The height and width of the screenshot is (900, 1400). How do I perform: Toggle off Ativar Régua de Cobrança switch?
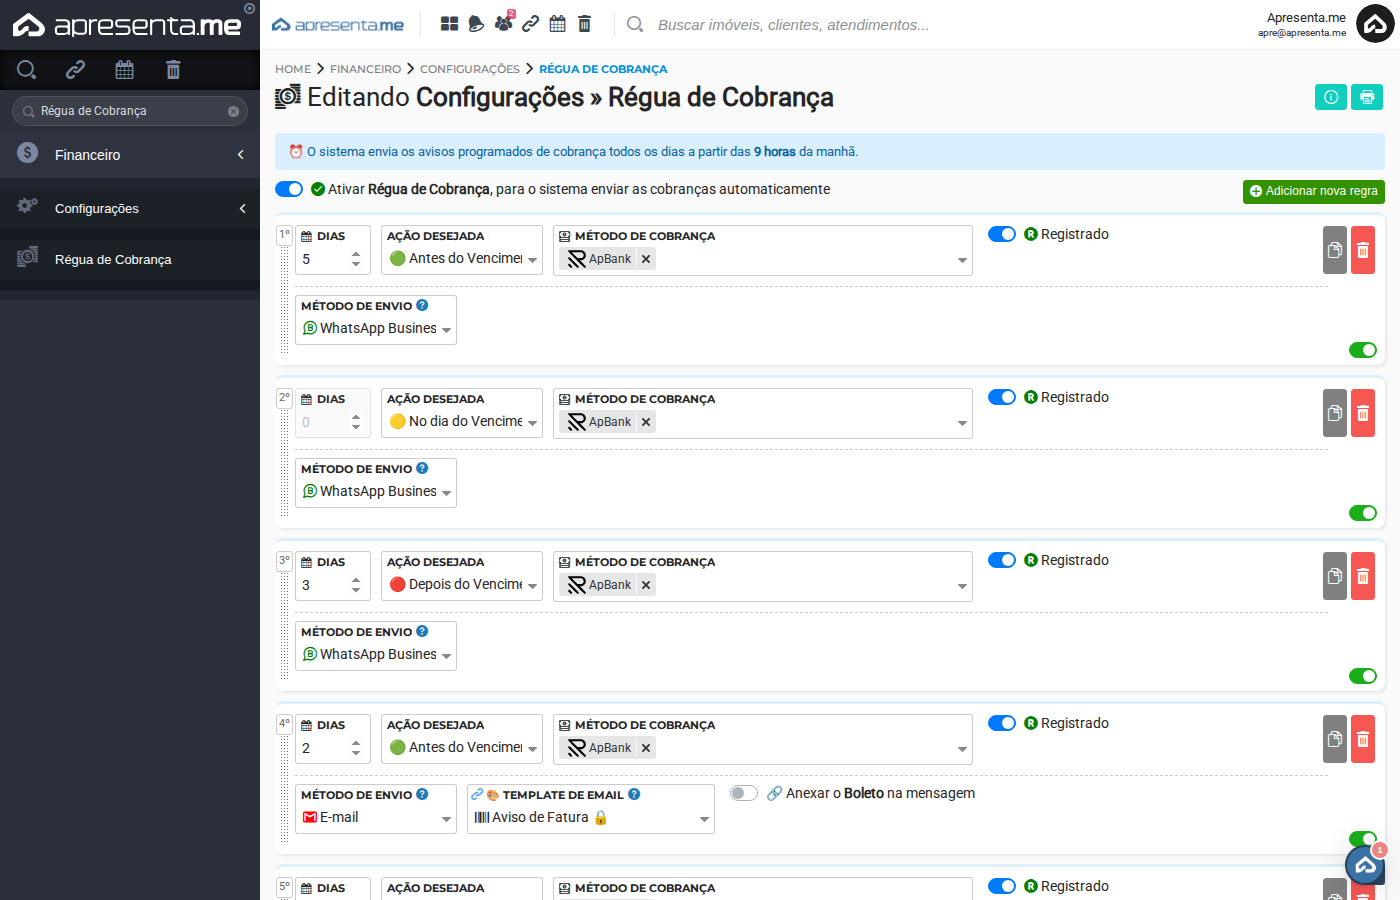289,188
